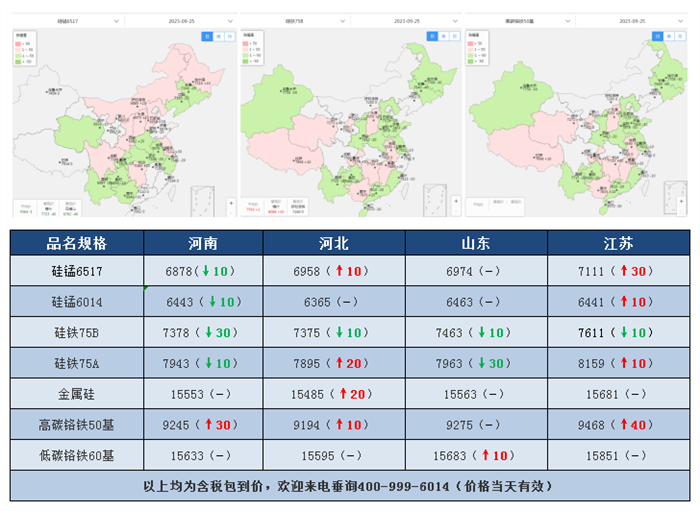This screenshot has width=700, height=511.
Task: Select the 日 daily view on the 硅锰6517 map
Action: [x=207, y=35]
